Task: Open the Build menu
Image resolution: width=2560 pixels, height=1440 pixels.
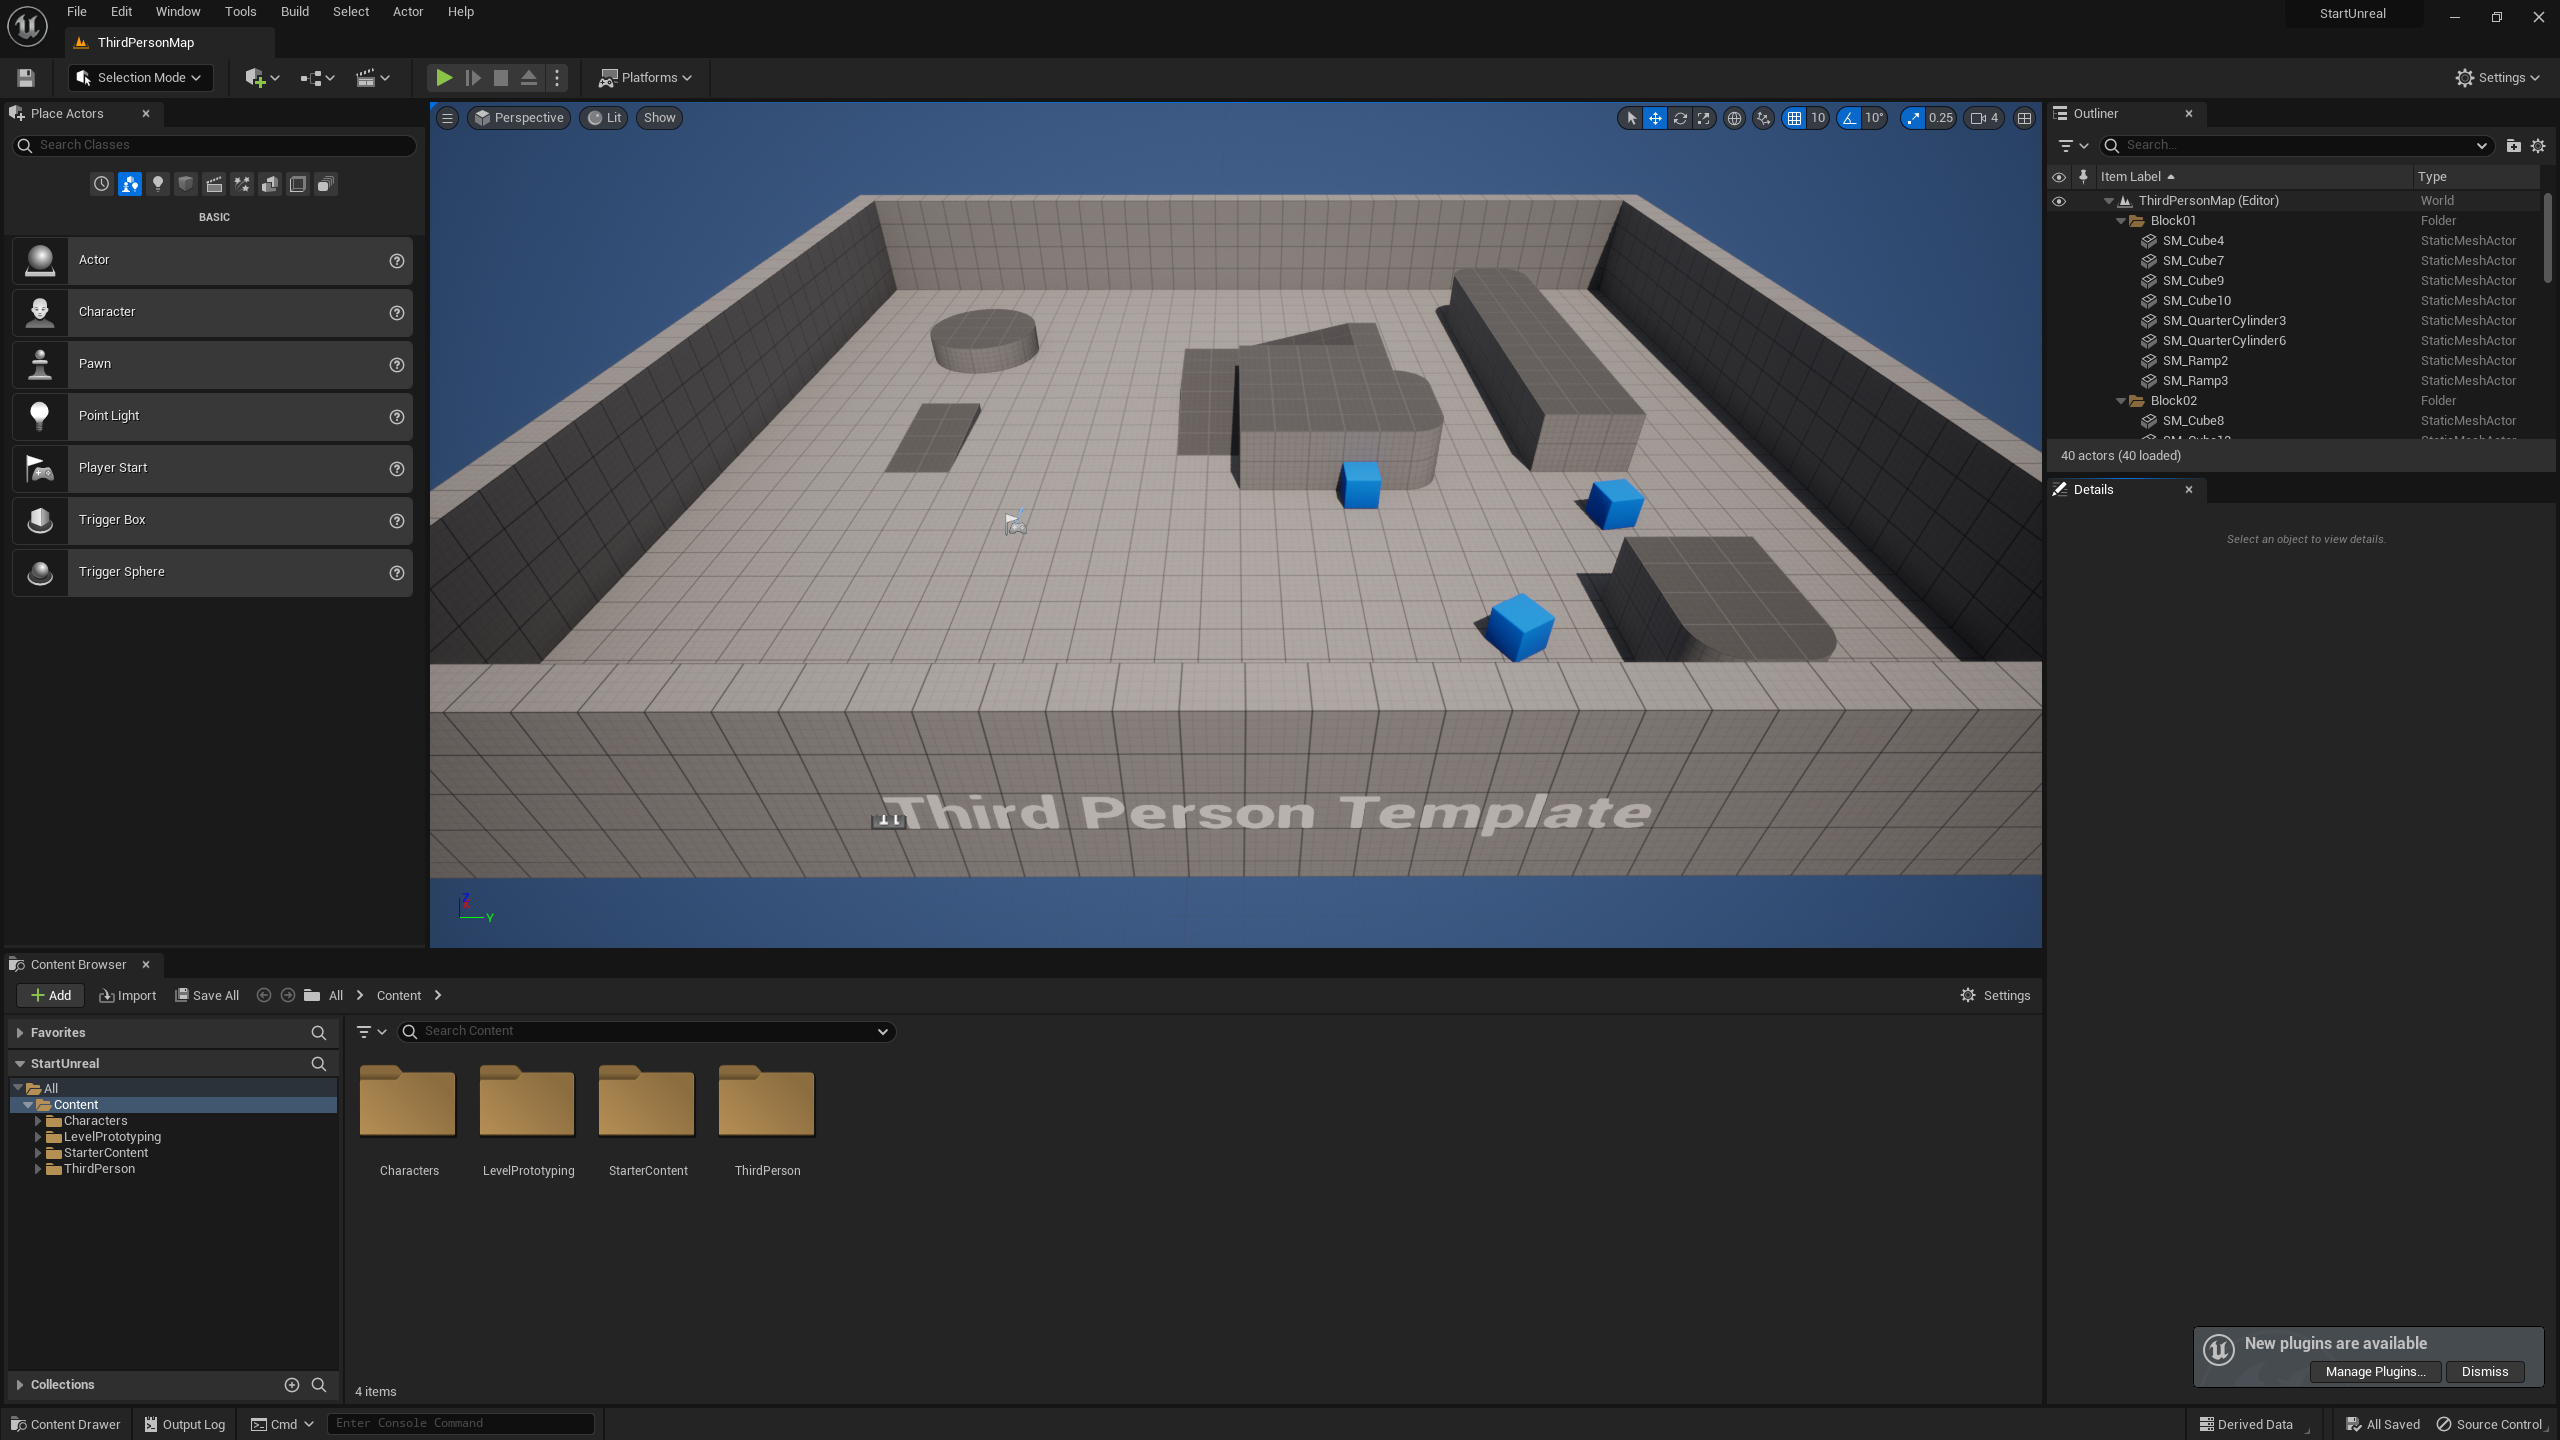Action: [294, 12]
